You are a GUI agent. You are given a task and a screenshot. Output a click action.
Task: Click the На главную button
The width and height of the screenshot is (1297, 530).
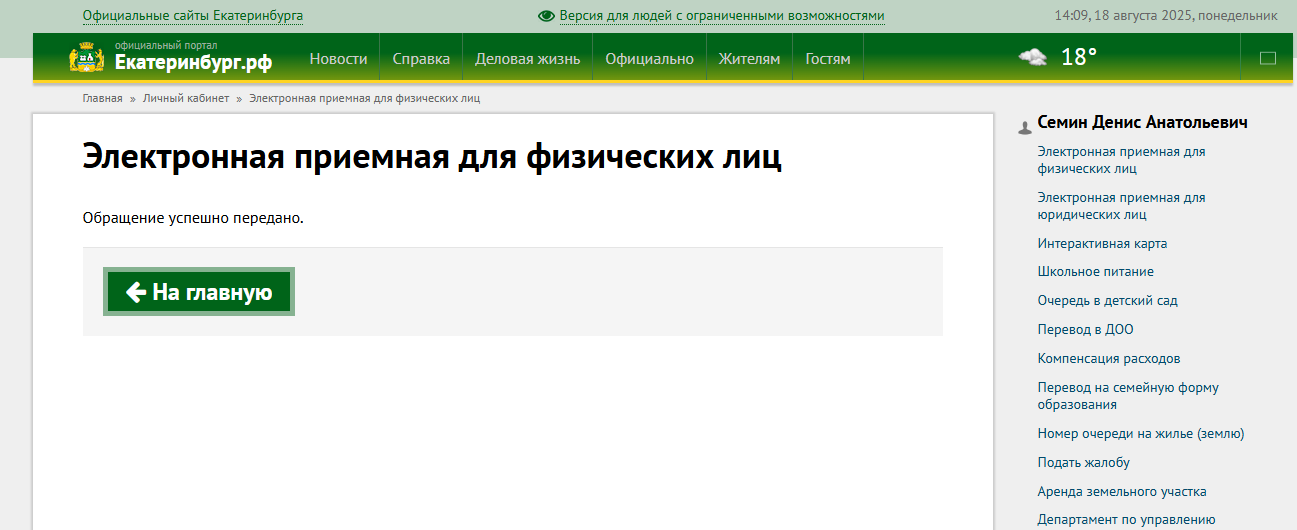(199, 292)
